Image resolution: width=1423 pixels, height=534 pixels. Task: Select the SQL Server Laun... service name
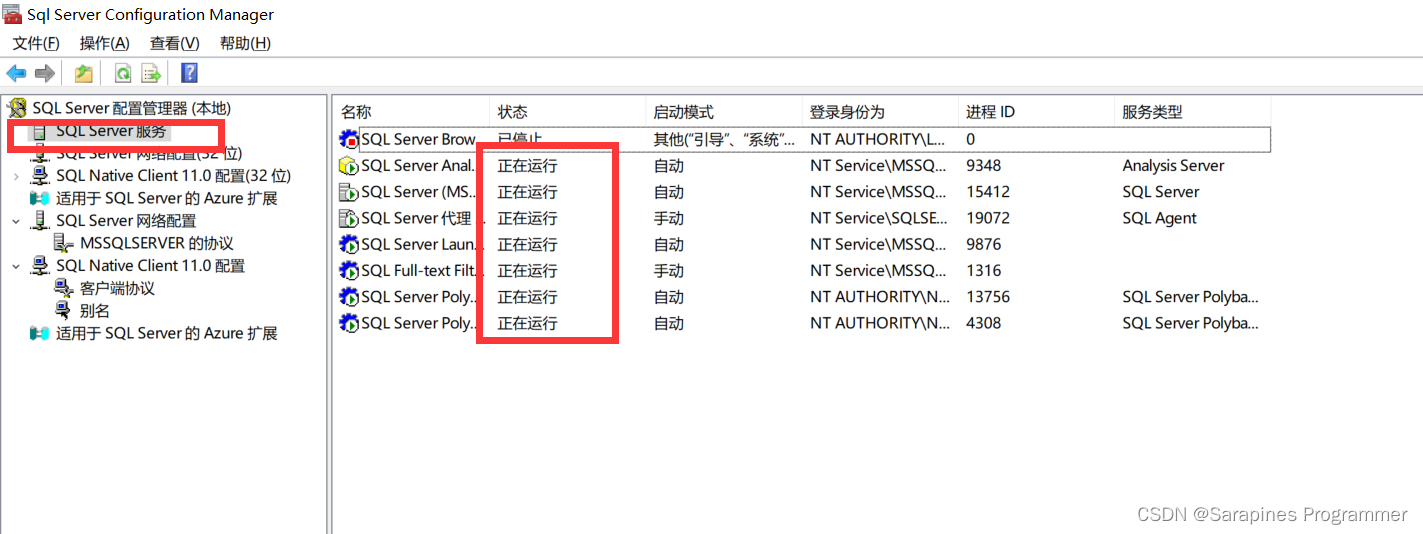pos(418,244)
